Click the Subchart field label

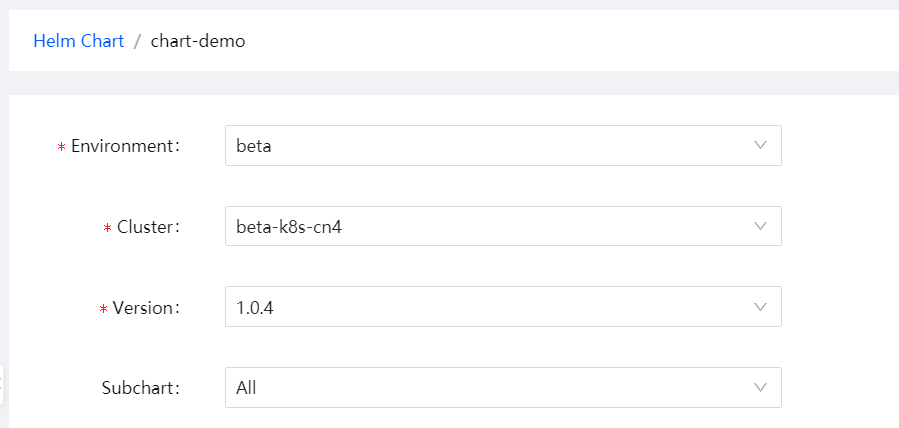click(139, 388)
